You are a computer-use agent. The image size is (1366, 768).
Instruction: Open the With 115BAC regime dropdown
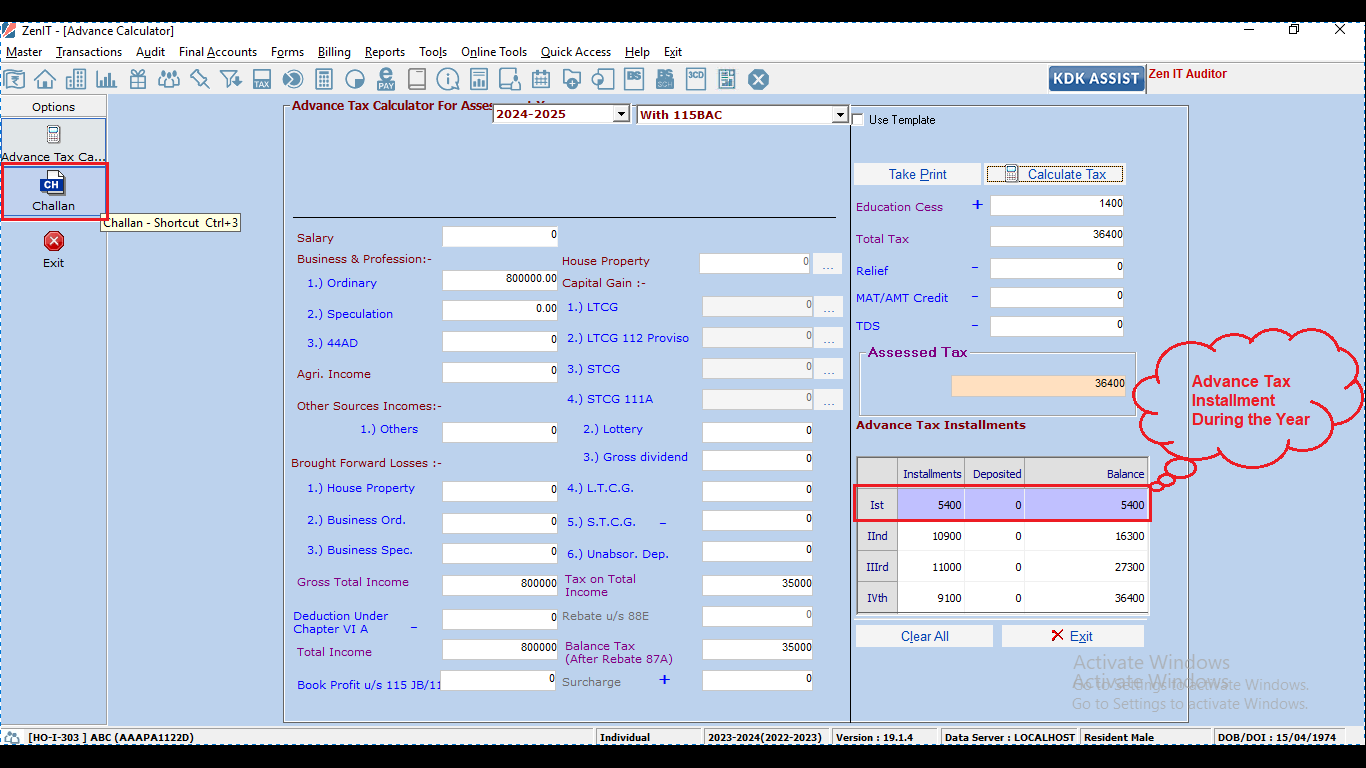pos(840,115)
